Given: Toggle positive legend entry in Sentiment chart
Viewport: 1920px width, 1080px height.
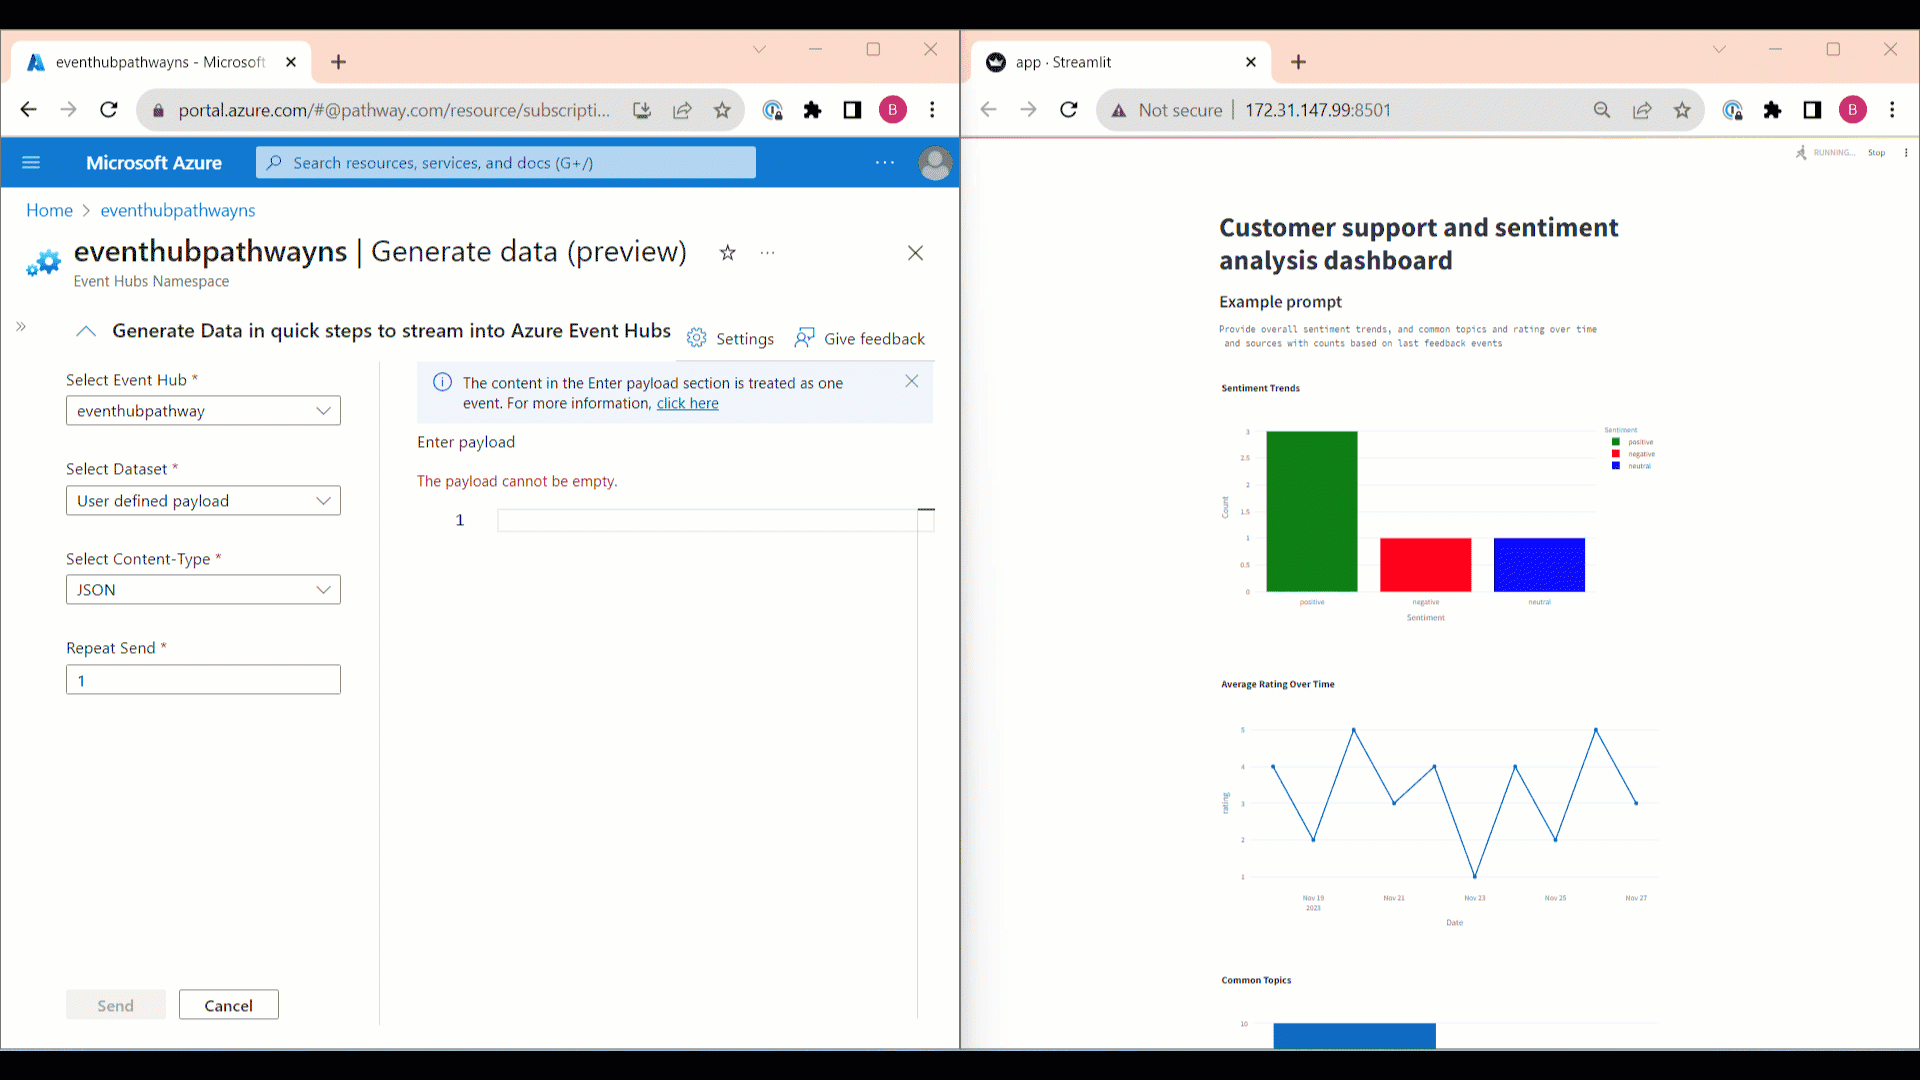Looking at the screenshot, I should [1633, 442].
